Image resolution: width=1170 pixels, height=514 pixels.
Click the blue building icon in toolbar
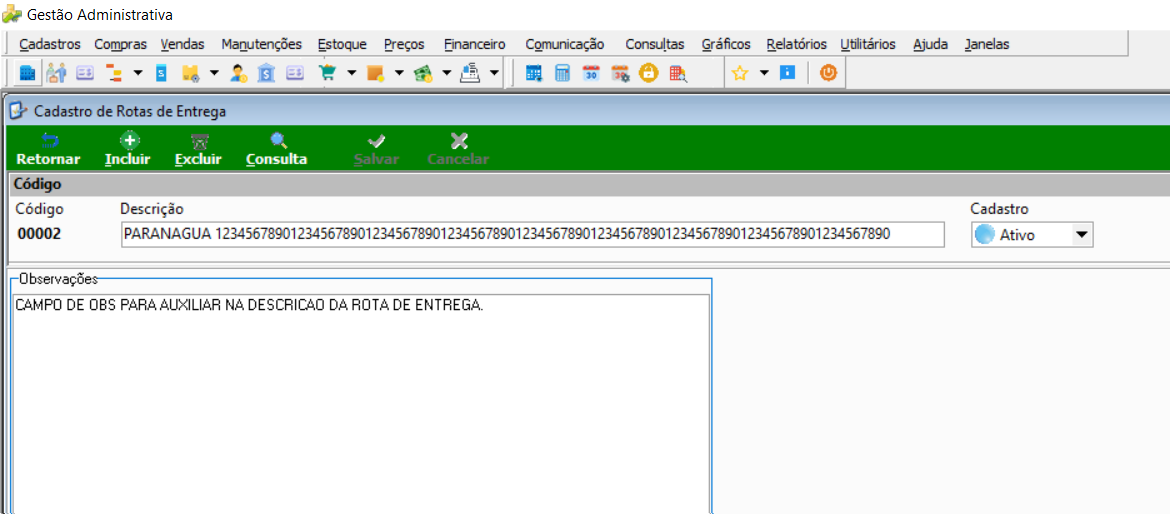(27, 73)
